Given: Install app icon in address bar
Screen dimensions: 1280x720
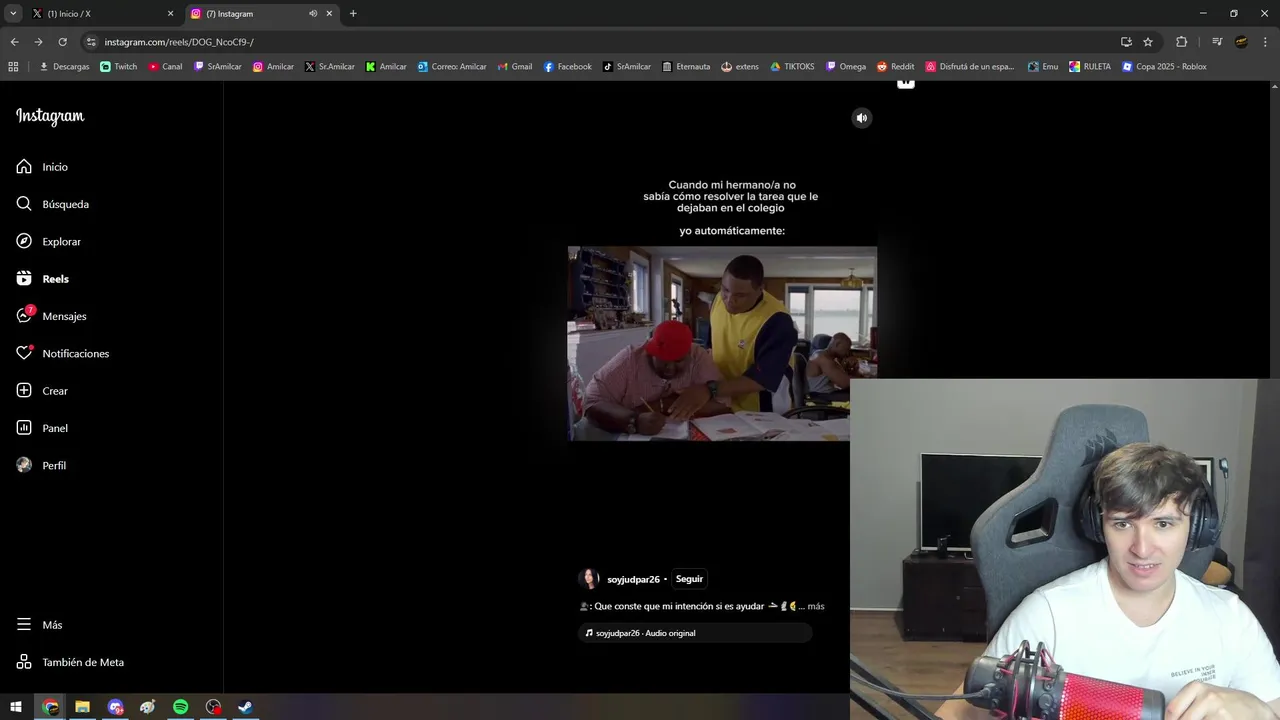Looking at the screenshot, I should [1126, 42].
